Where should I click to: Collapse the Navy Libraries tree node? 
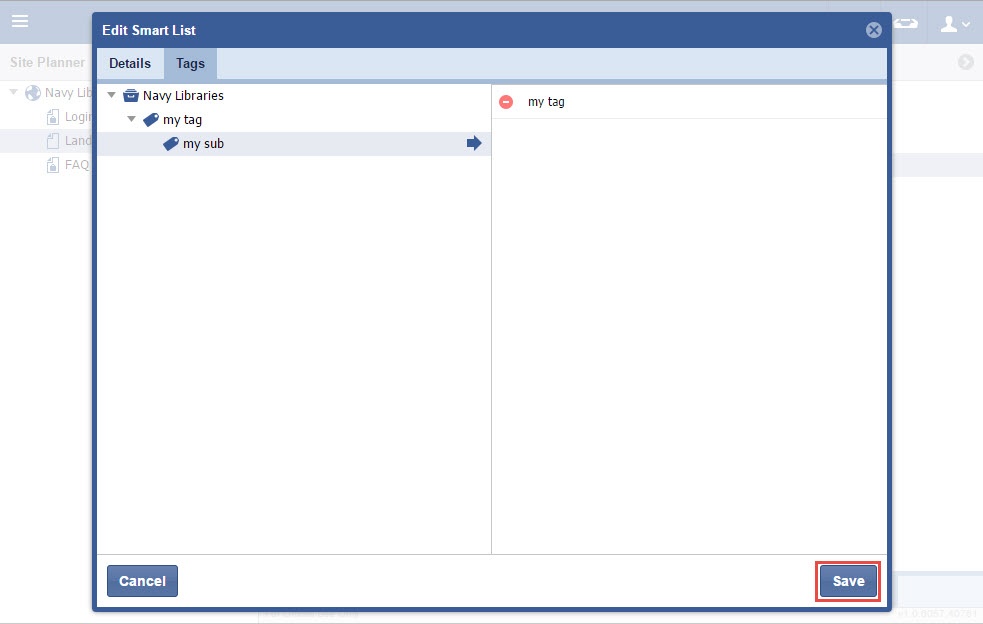[111, 96]
